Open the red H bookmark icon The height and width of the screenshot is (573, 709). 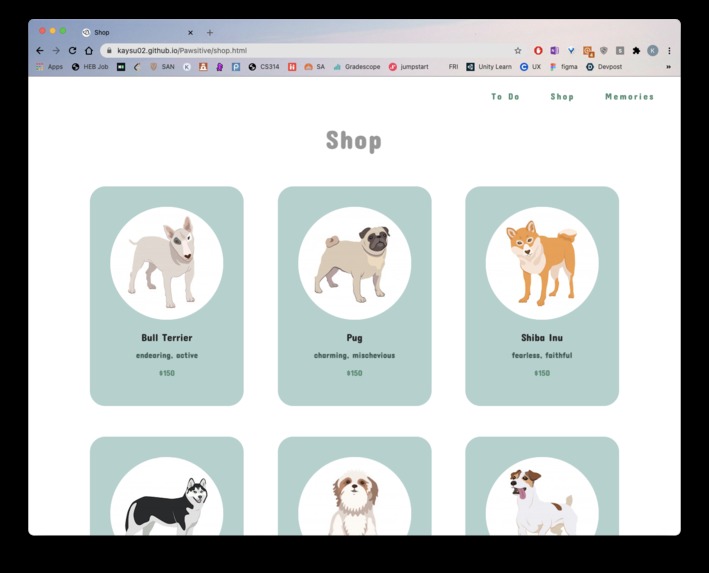coord(292,67)
